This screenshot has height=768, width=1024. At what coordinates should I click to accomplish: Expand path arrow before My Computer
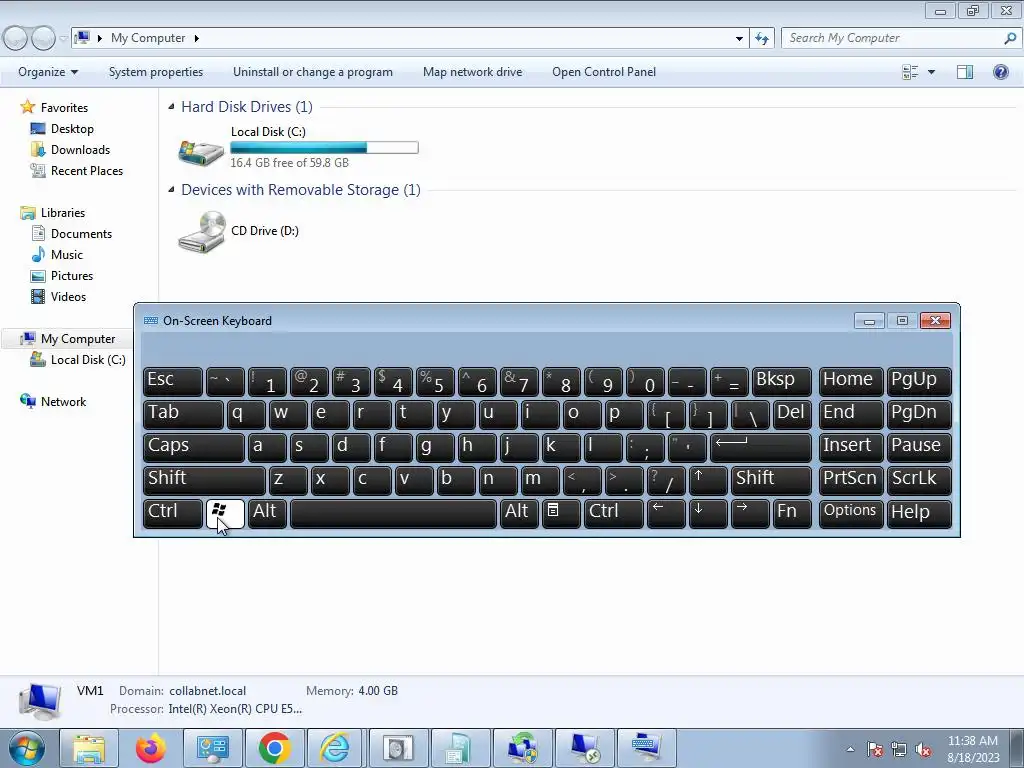[x=99, y=39]
